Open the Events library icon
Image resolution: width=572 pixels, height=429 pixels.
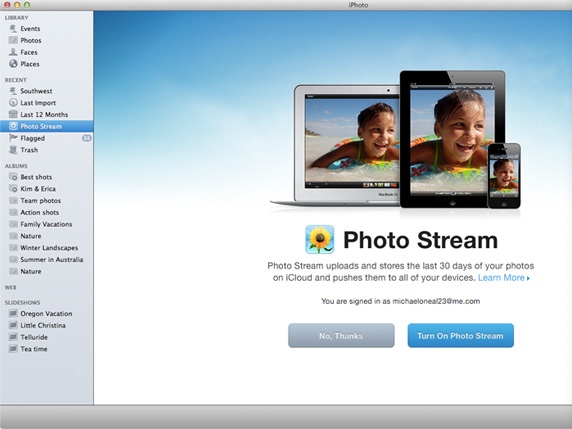click(13, 28)
